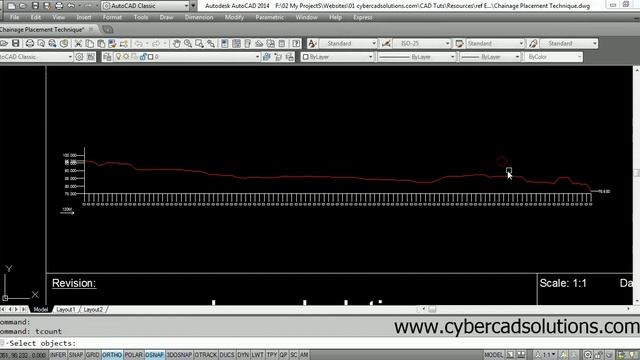Screen dimensions: 640x360
Task: Open the multileader style Standard dropdown
Action: [569, 43]
